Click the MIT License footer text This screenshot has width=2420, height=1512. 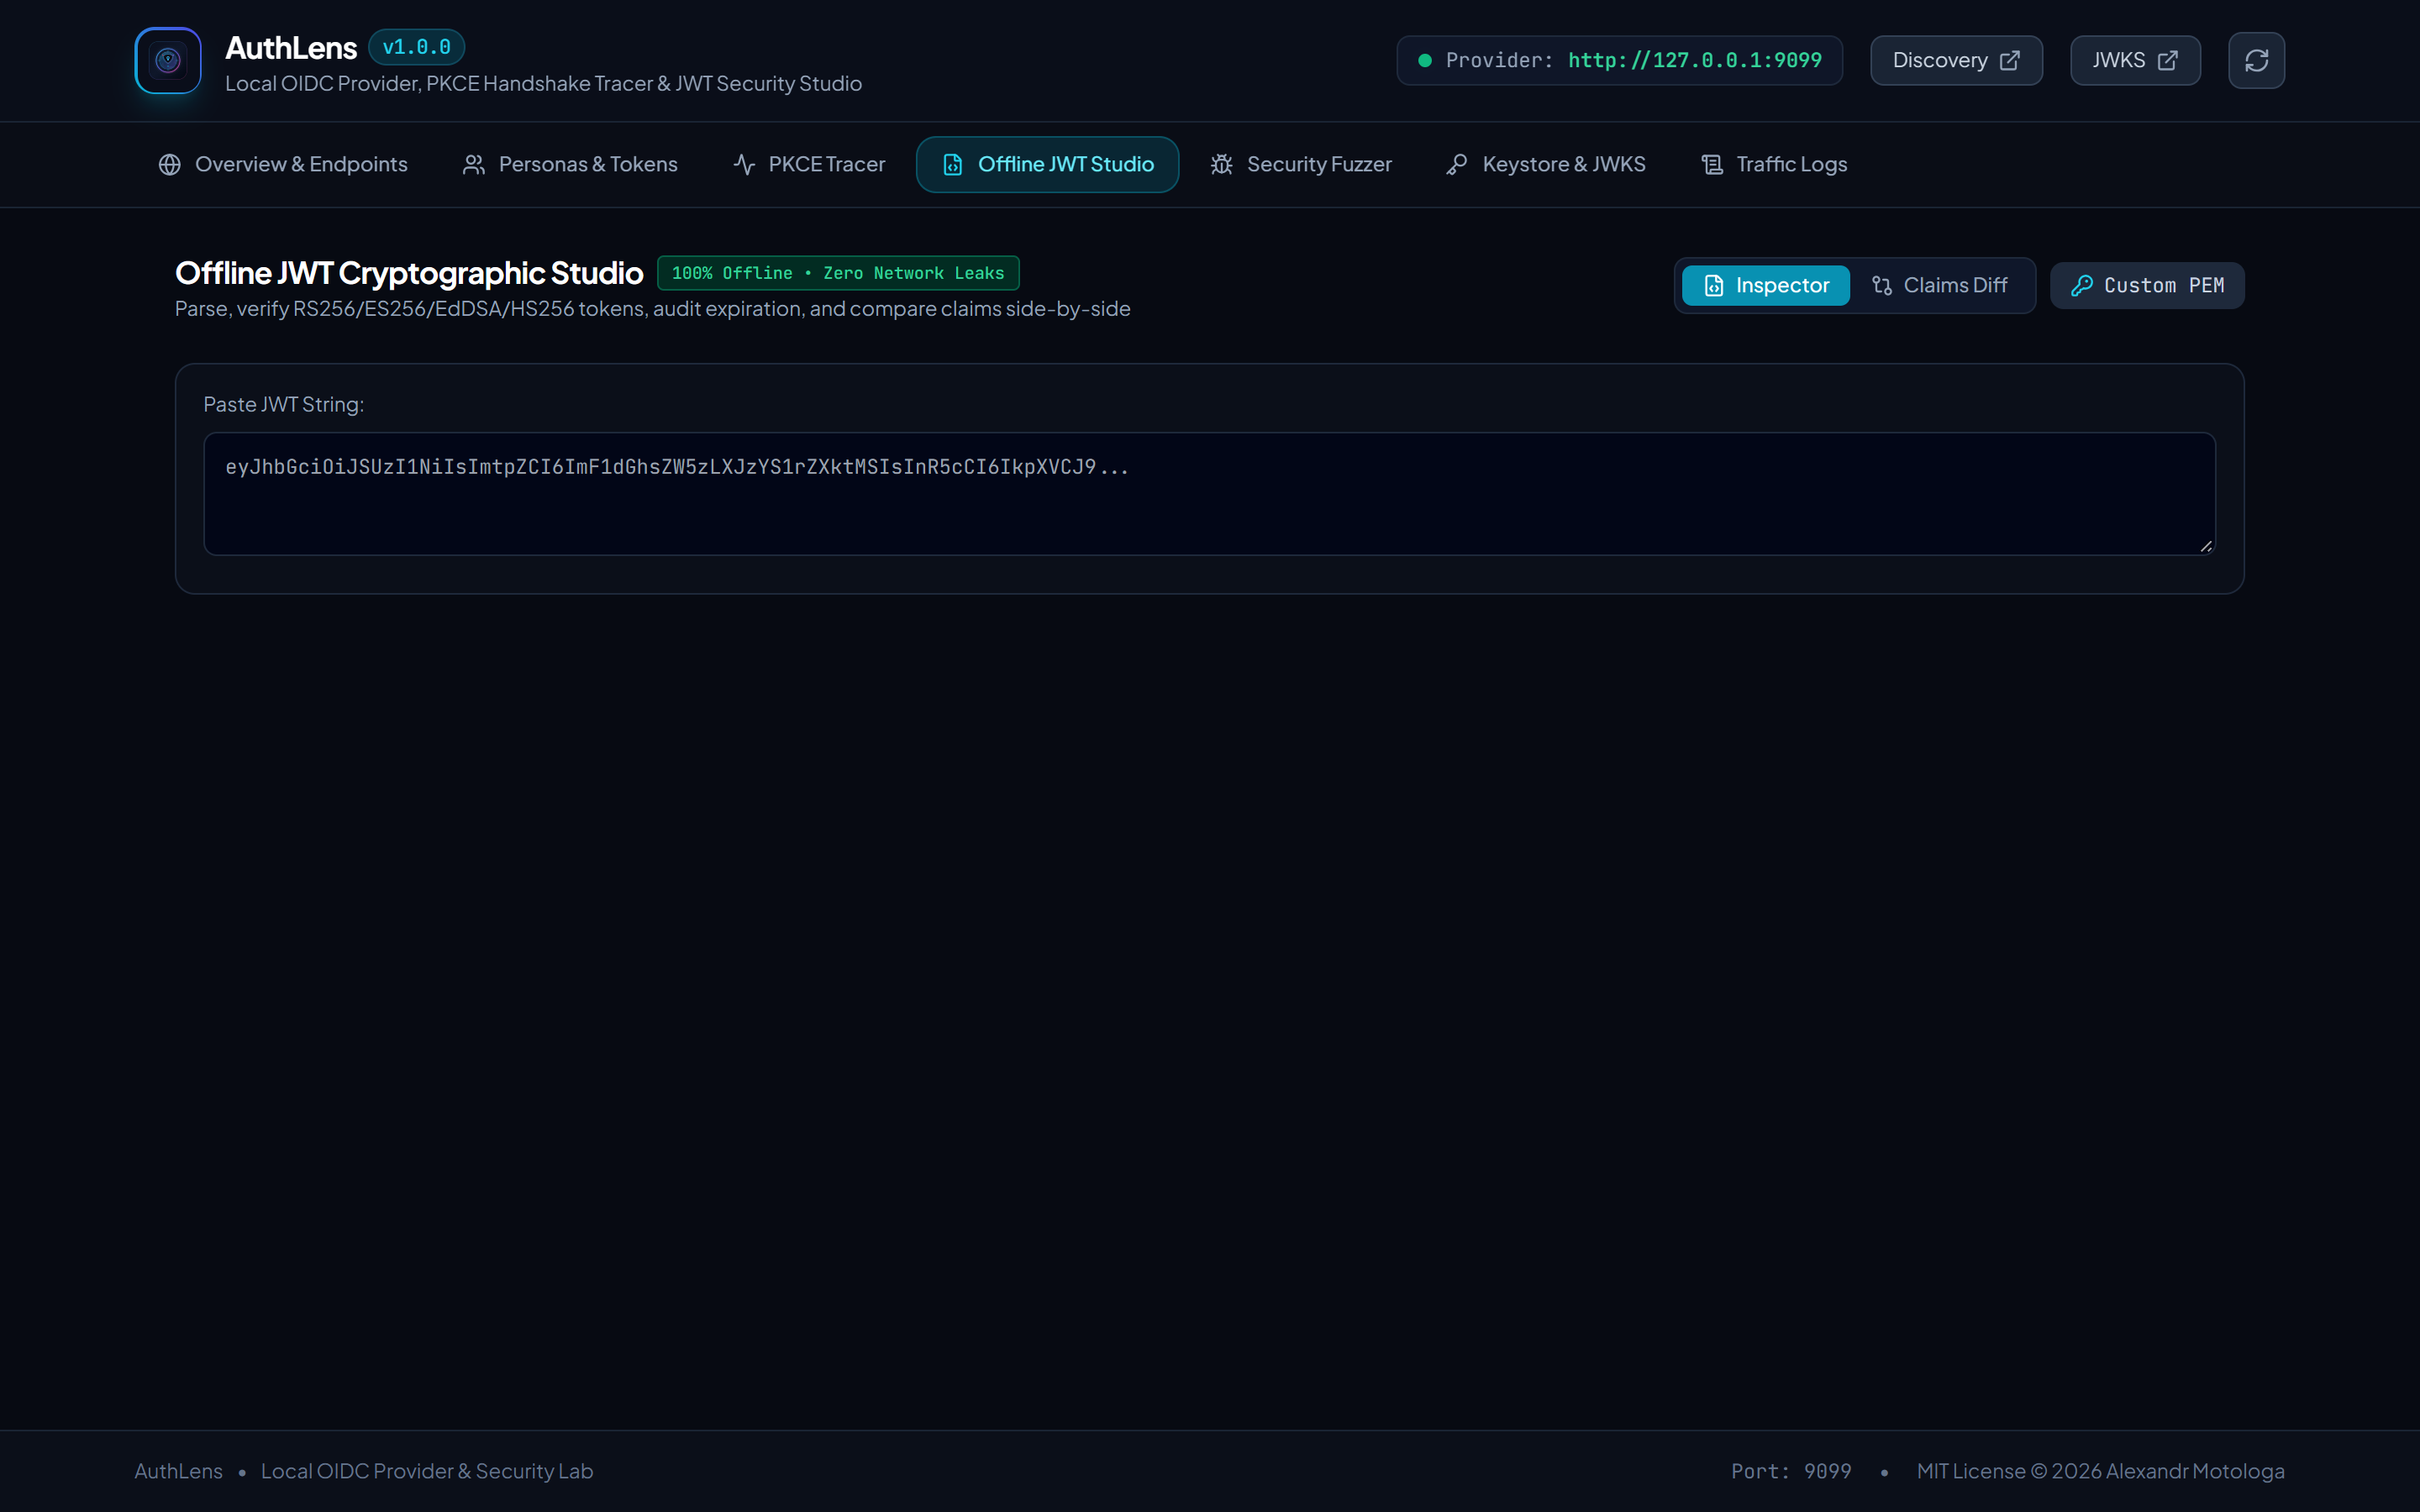(x=2100, y=1471)
